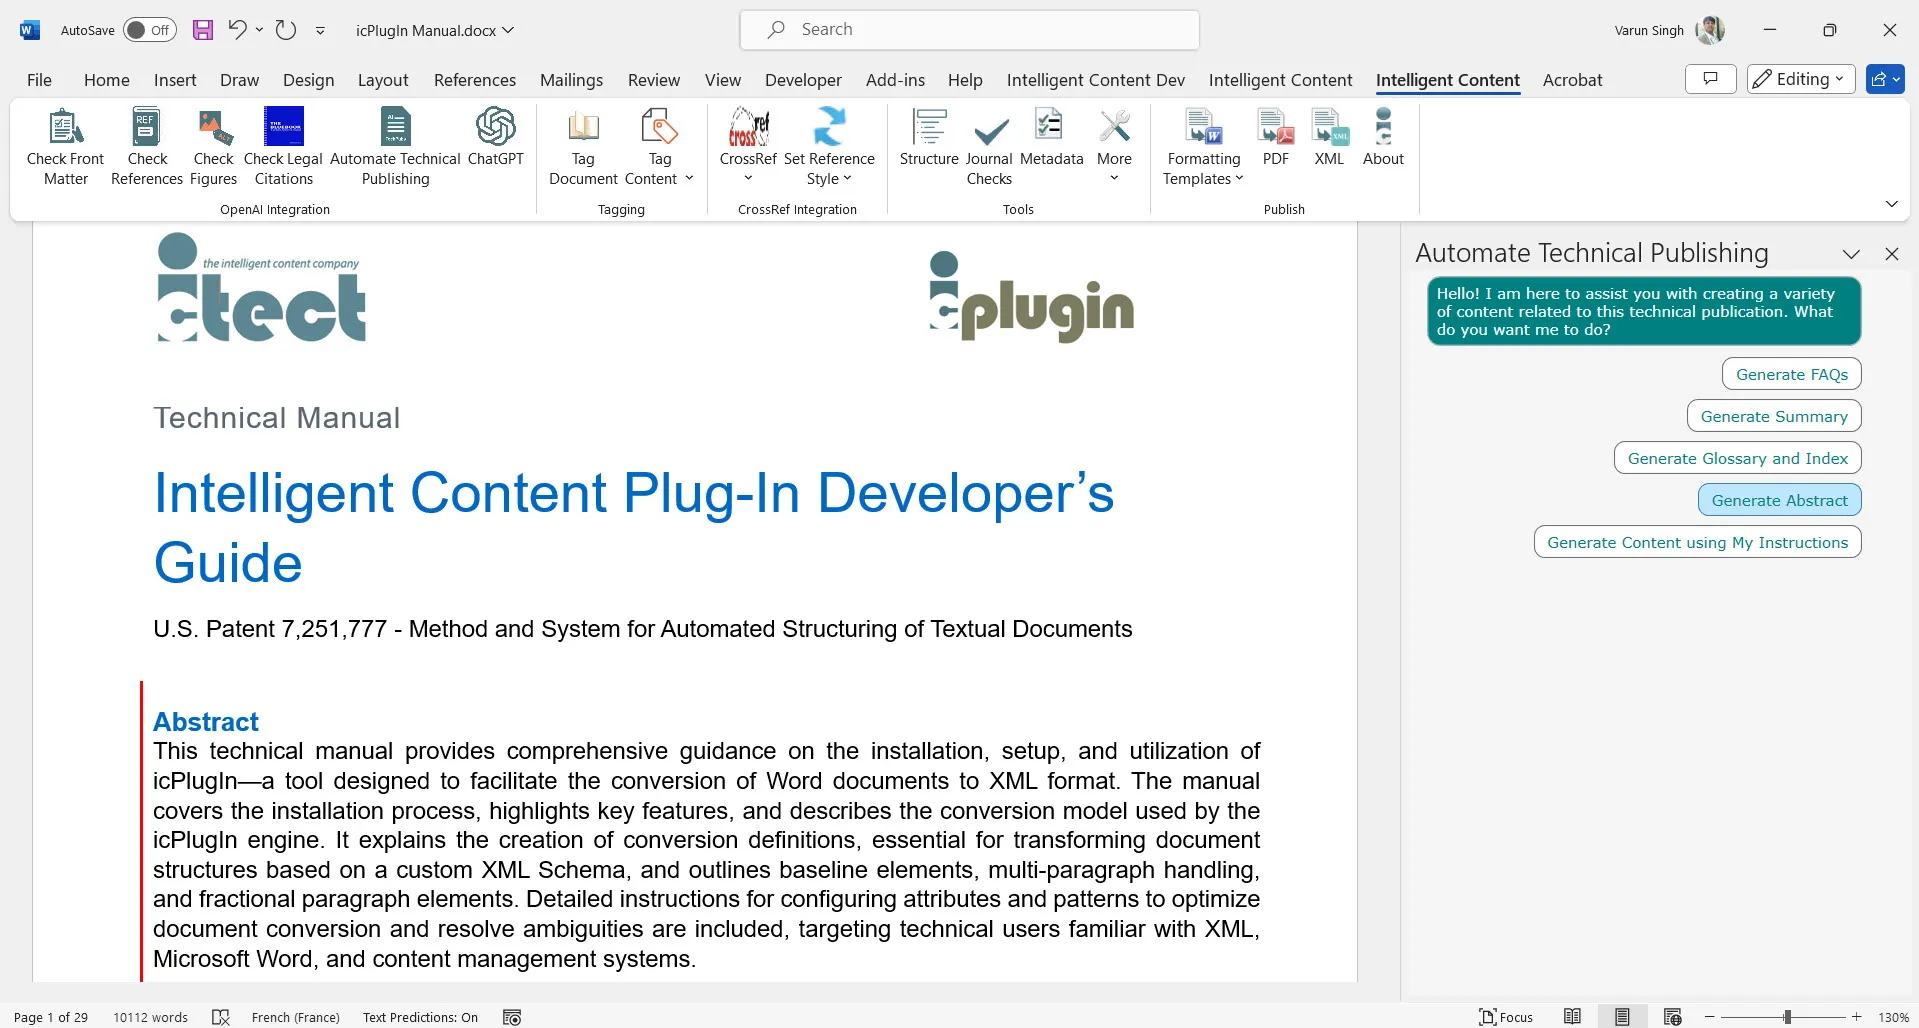This screenshot has height=1028, width=1919.
Task: Click Generate Glossary and Index
Action: click(1737, 458)
